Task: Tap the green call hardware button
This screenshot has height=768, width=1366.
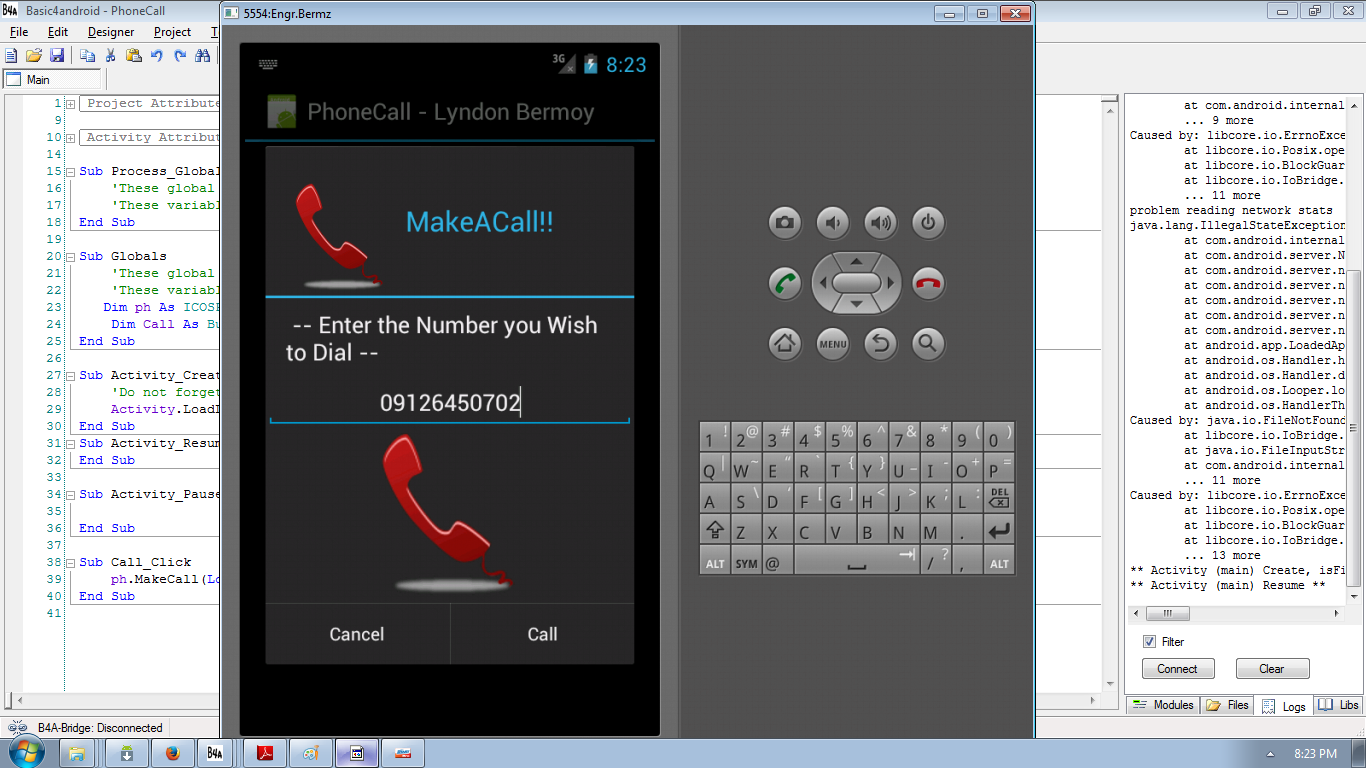Action: point(785,283)
